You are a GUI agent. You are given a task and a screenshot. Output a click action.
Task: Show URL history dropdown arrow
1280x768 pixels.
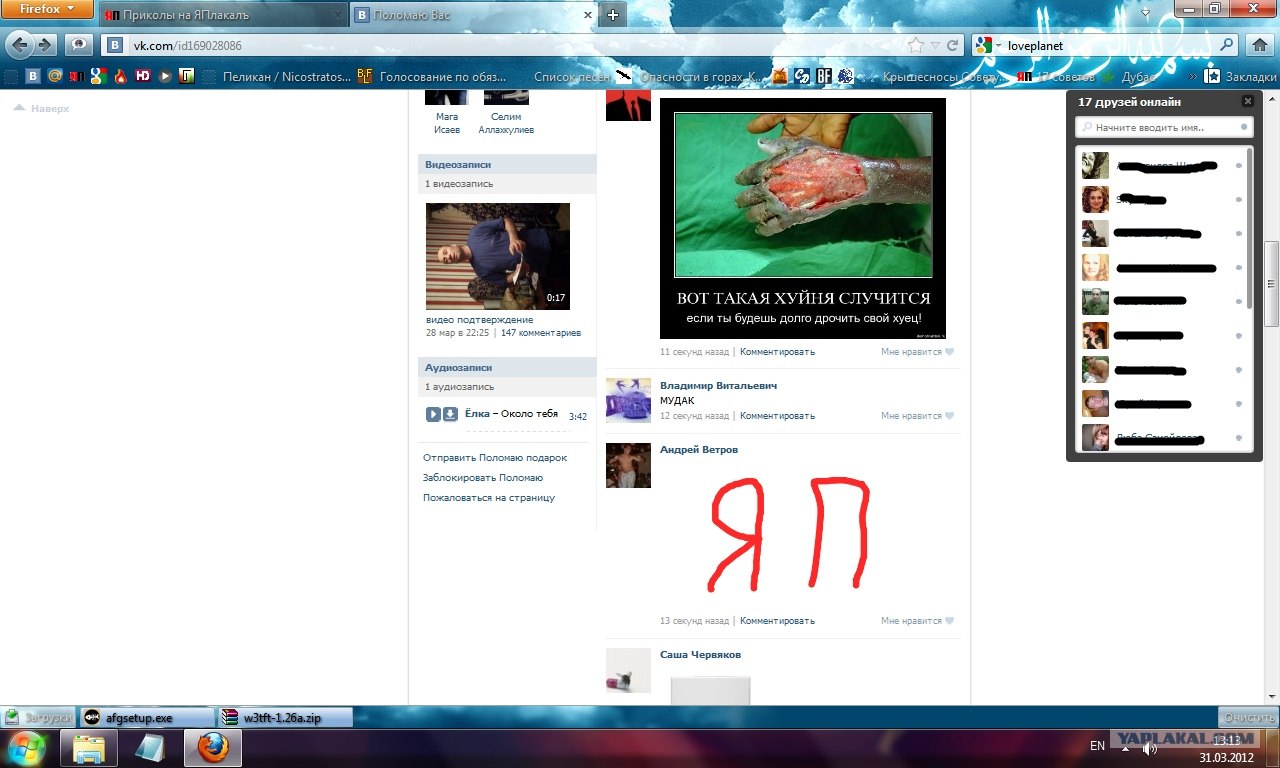coord(935,45)
